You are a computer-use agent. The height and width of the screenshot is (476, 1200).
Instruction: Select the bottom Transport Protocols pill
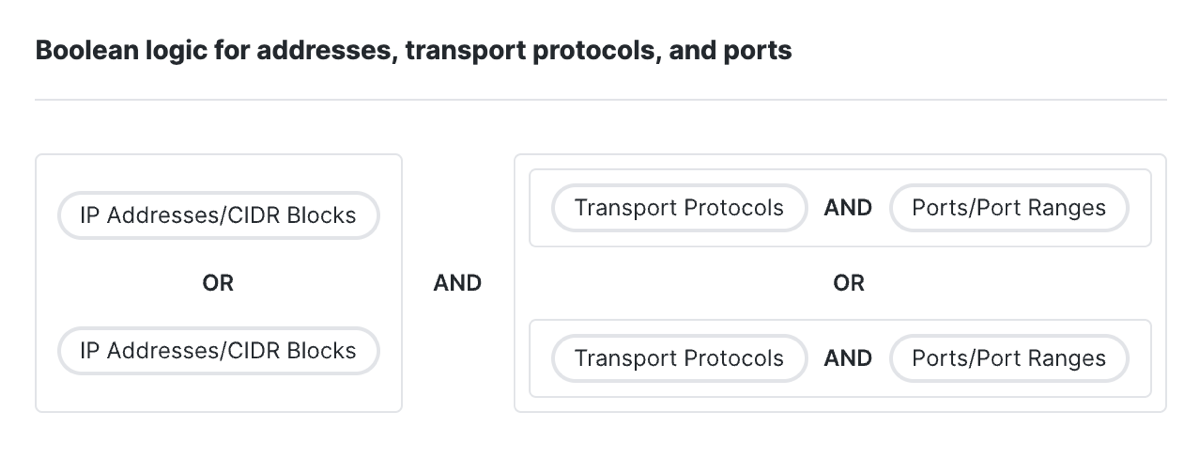pyautogui.click(x=679, y=358)
